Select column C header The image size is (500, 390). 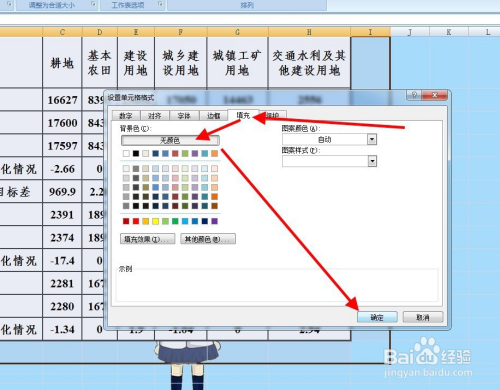[x=62, y=32]
